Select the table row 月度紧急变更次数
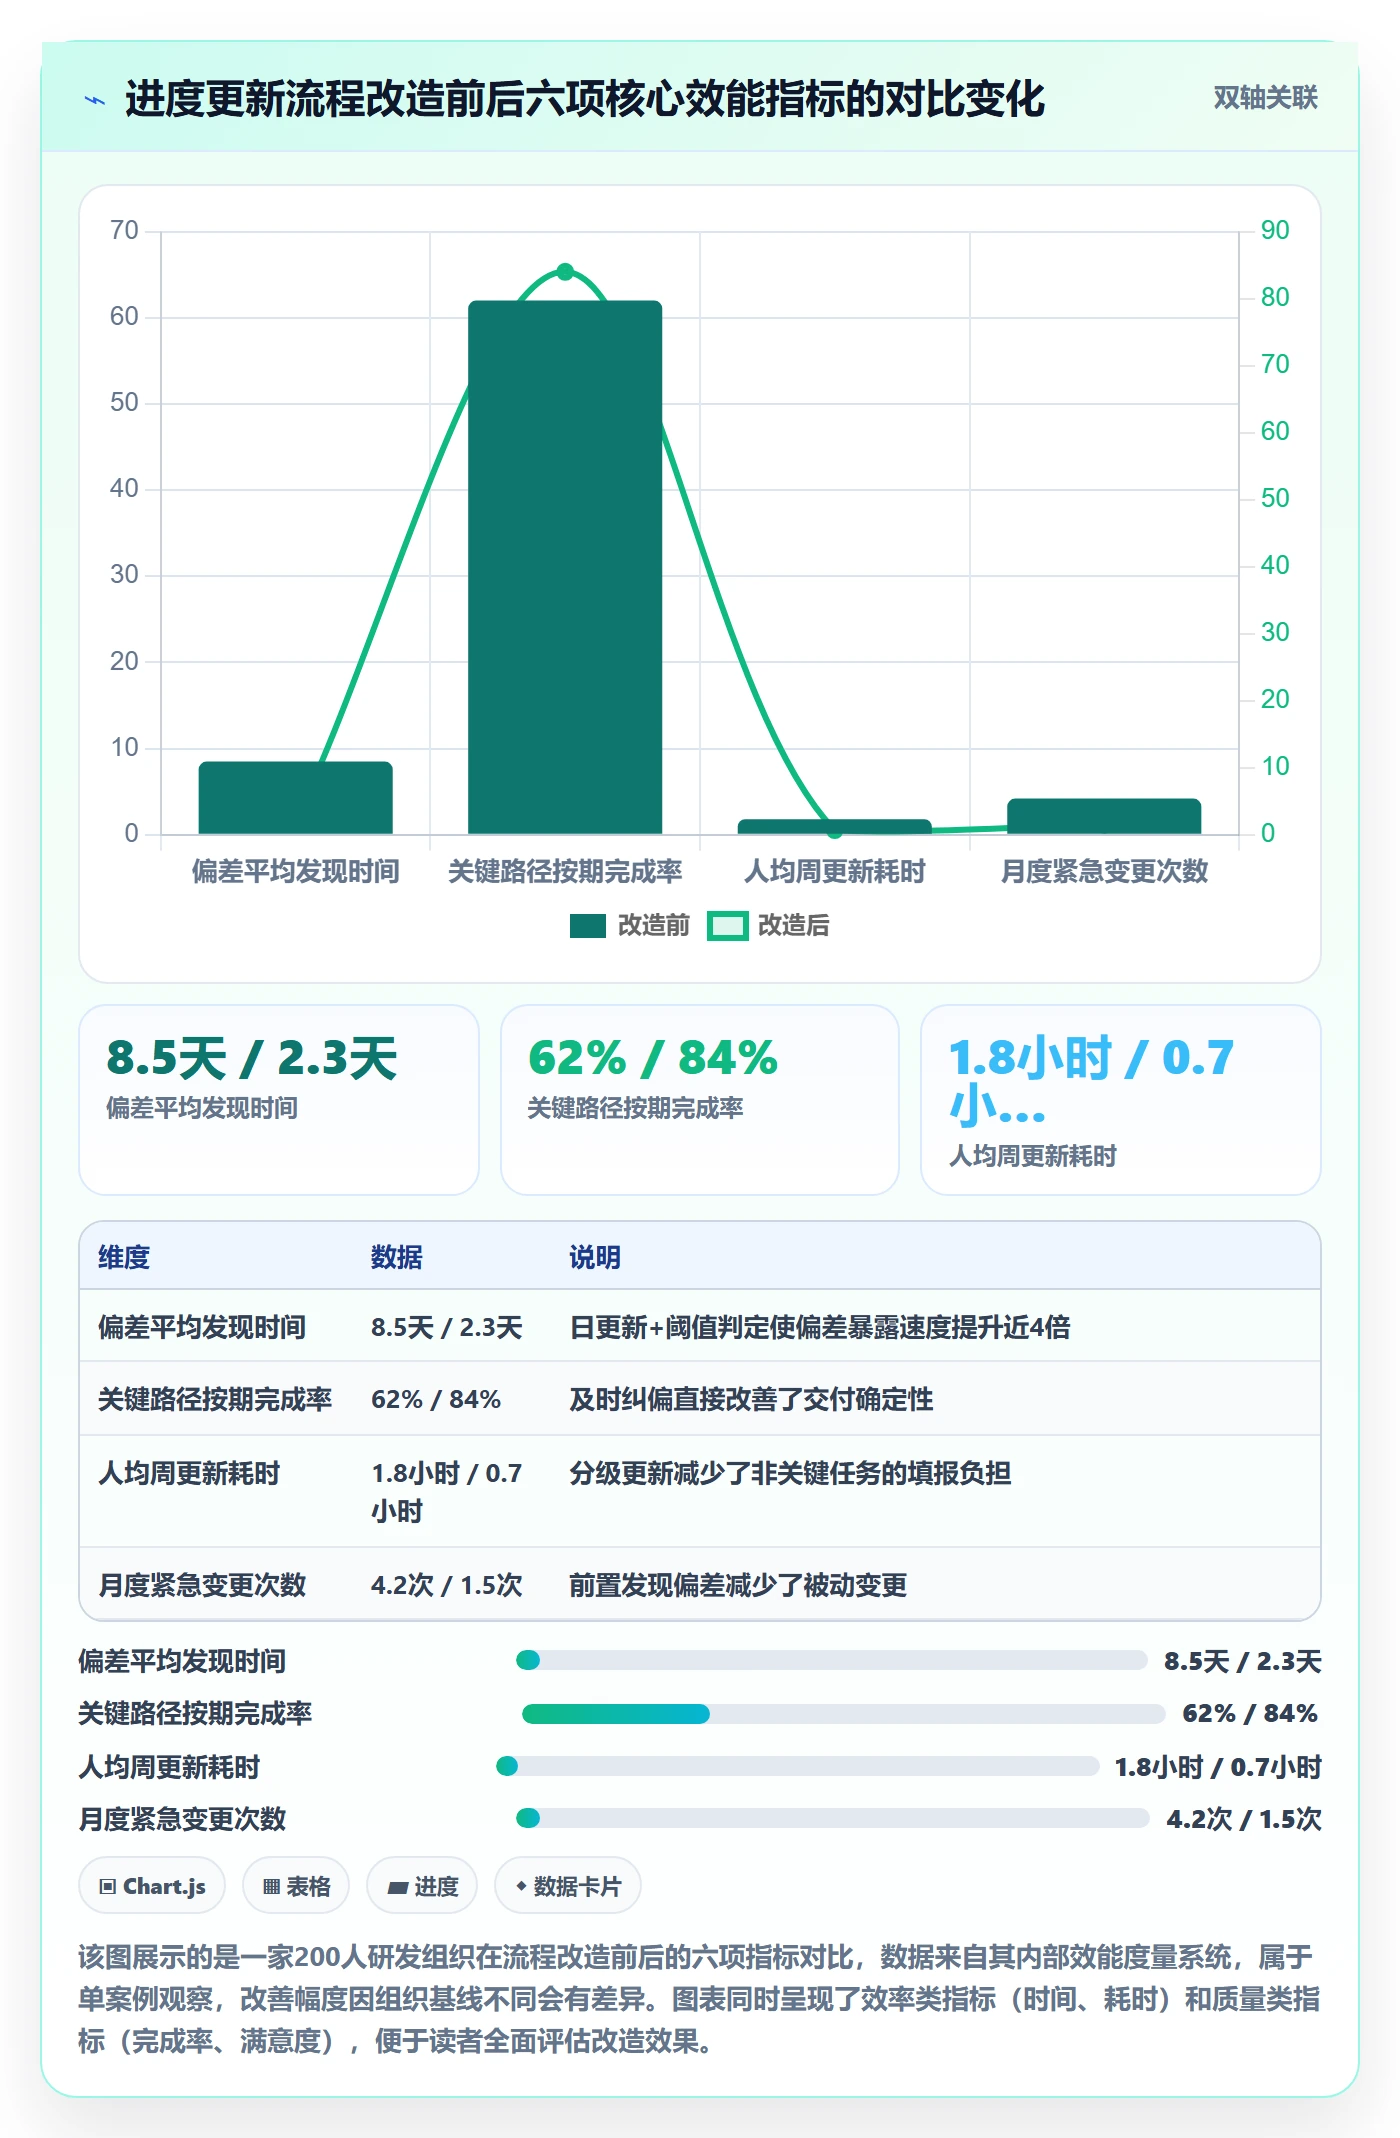Image resolution: width=1400 pixels, height=2138 pixels. point(700,1584)
